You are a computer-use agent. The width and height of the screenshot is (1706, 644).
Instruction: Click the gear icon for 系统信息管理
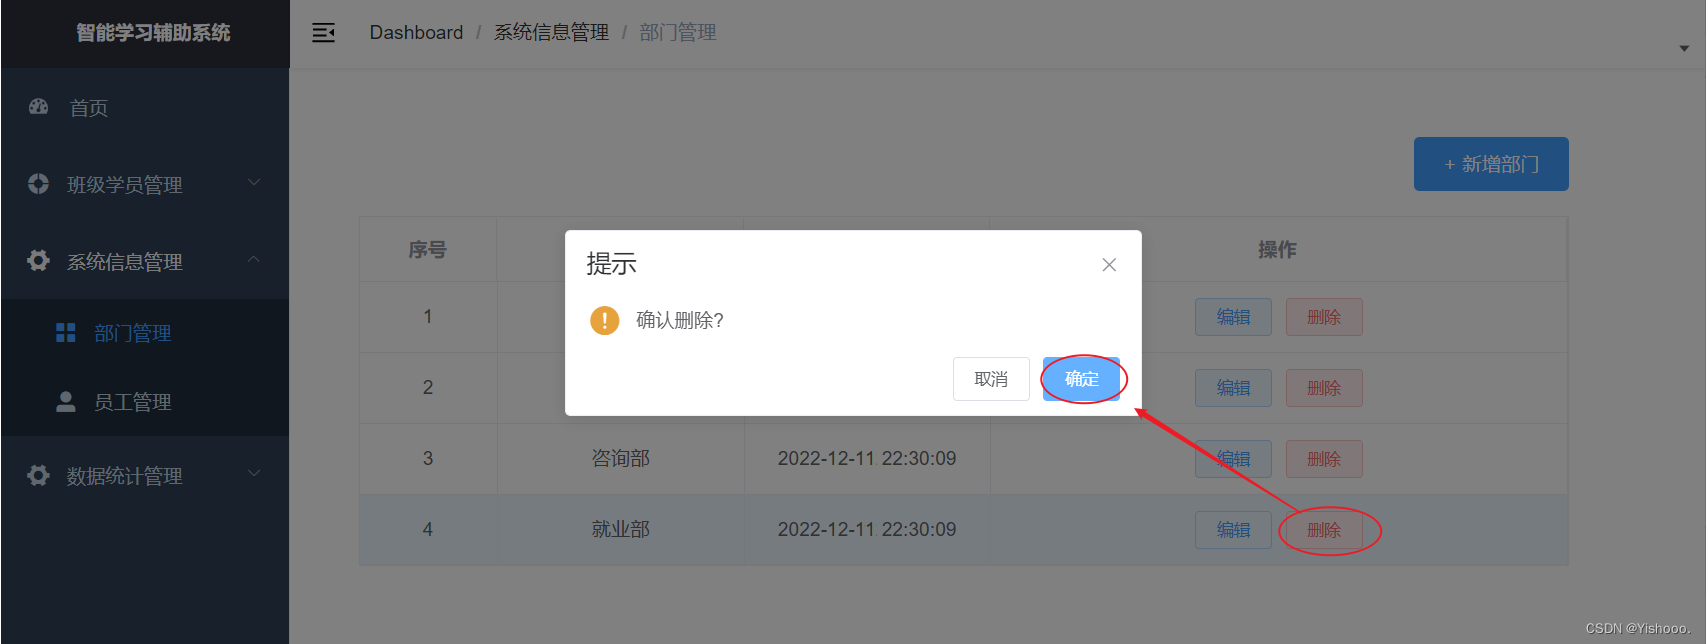click(x=39, y=261)
